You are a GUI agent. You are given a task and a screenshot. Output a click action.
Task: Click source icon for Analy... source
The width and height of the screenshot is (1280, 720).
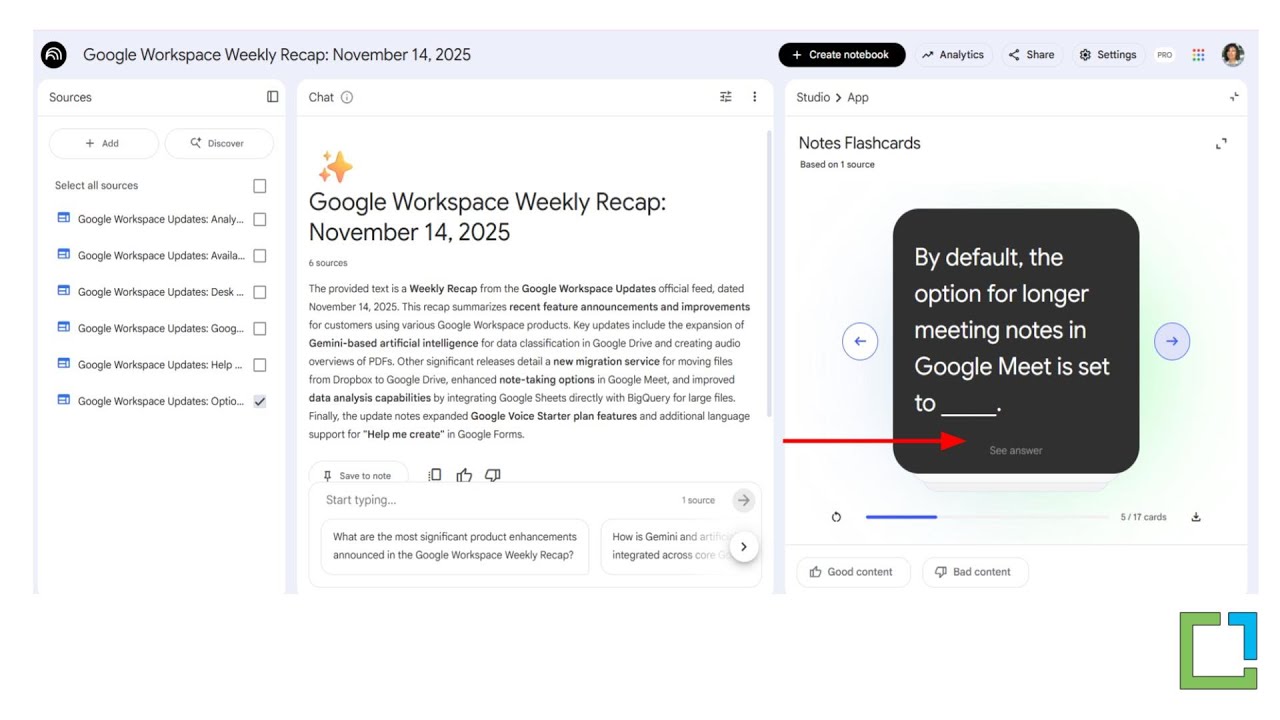point(64,218)
